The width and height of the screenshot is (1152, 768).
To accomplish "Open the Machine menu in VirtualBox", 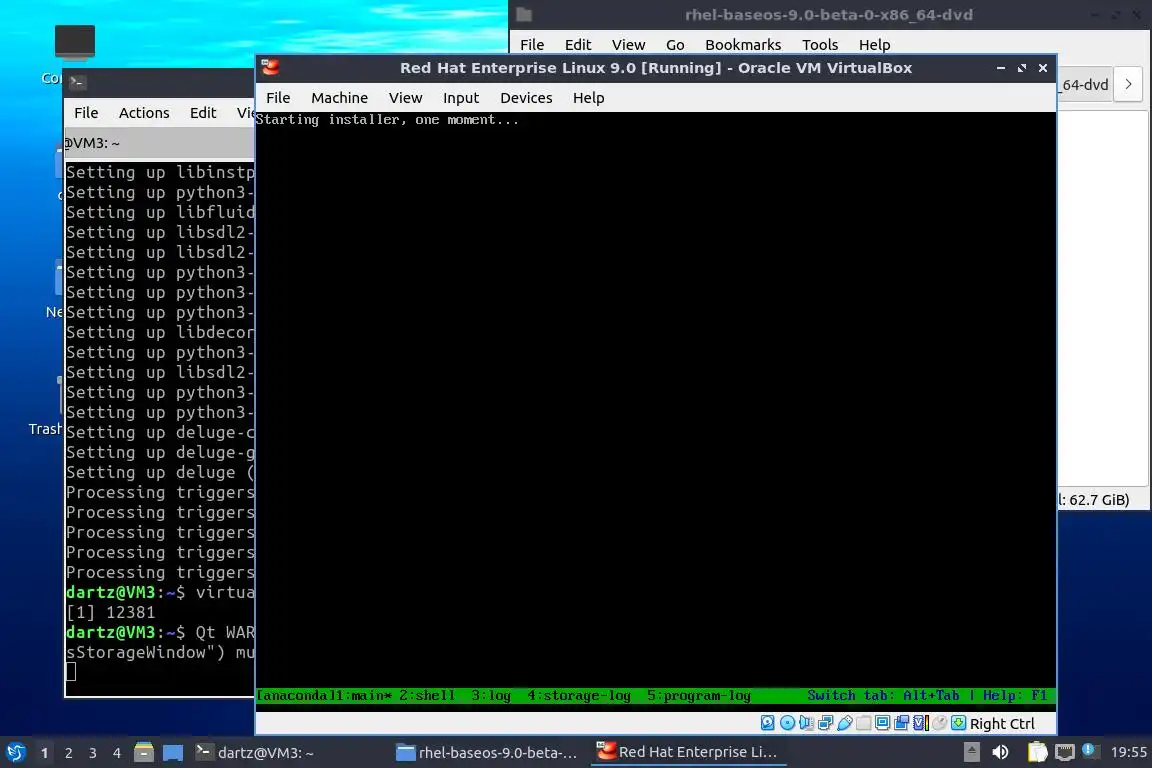I will pos(339,98).
